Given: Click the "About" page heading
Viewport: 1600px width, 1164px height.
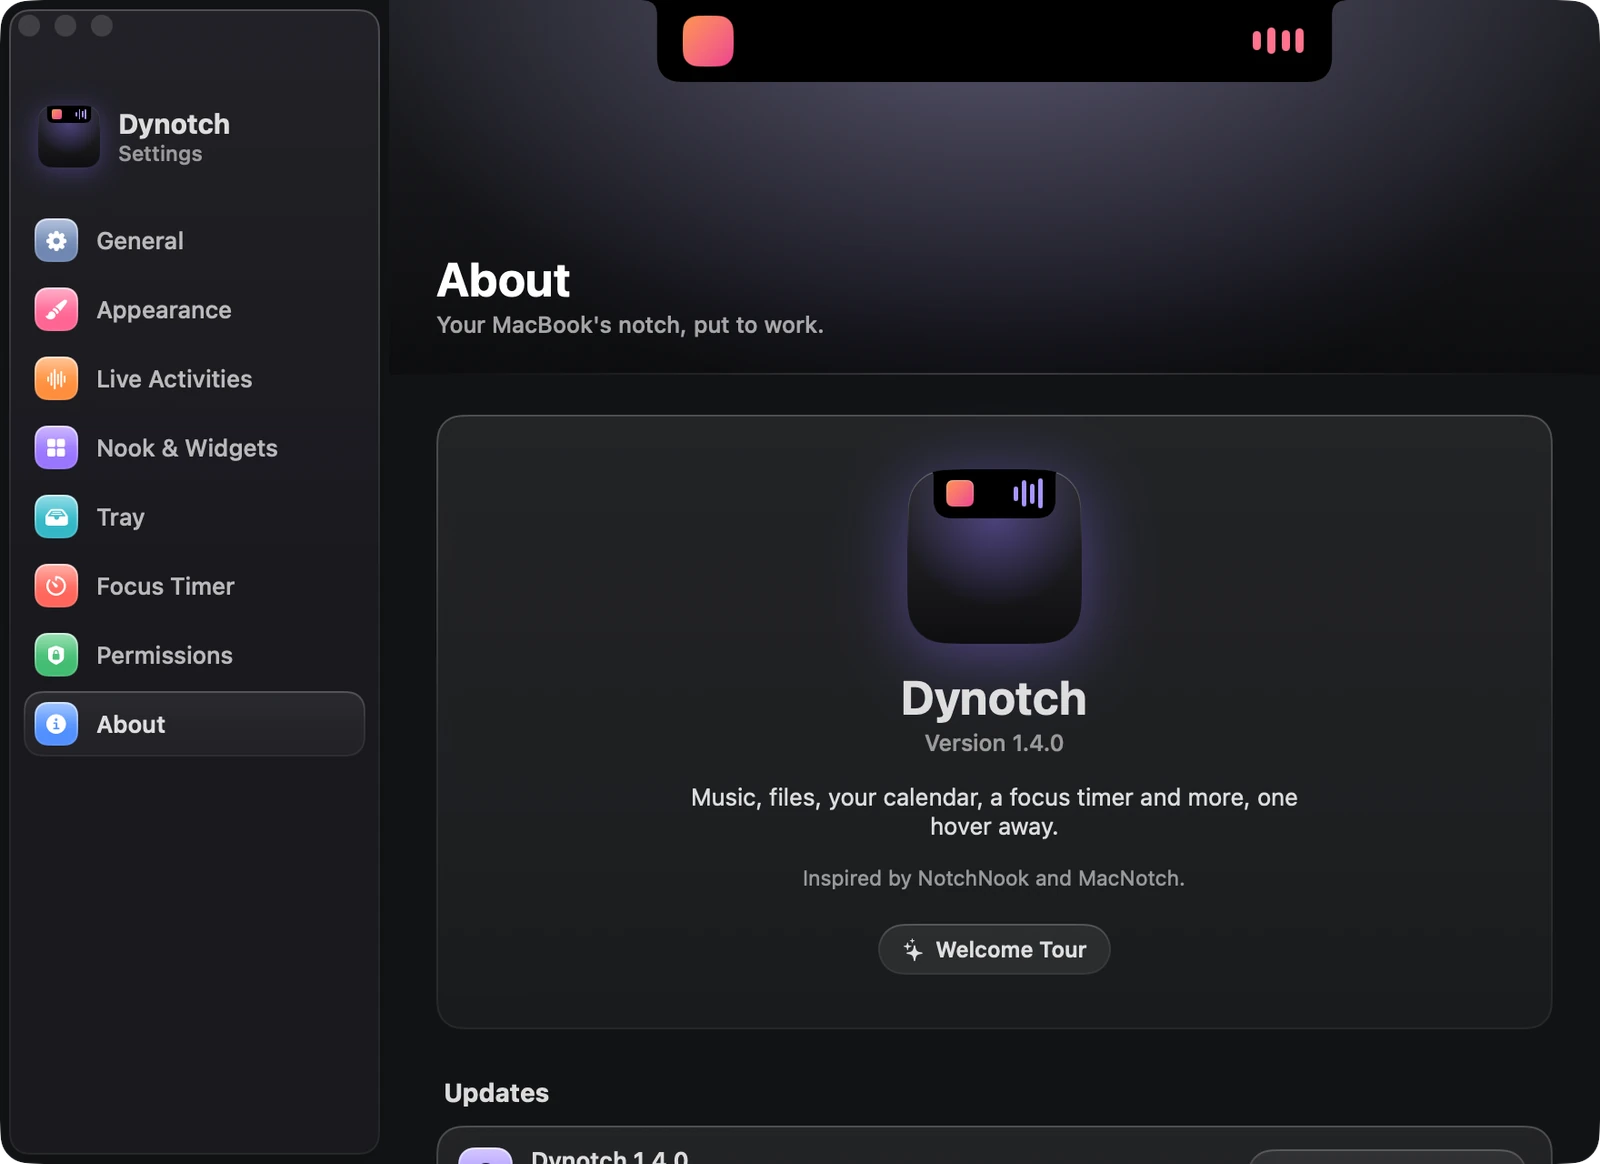Looking at the screenshot, I should click(x=503, y=280).
